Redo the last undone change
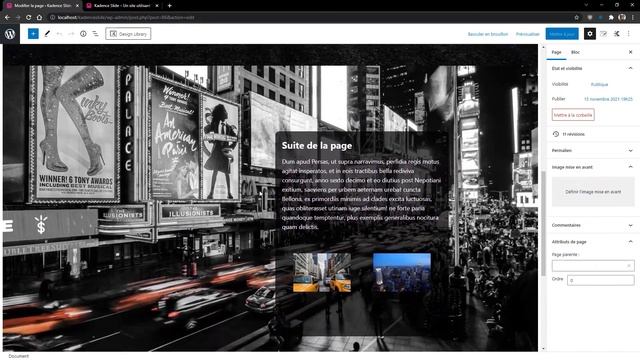 (71, 34)
